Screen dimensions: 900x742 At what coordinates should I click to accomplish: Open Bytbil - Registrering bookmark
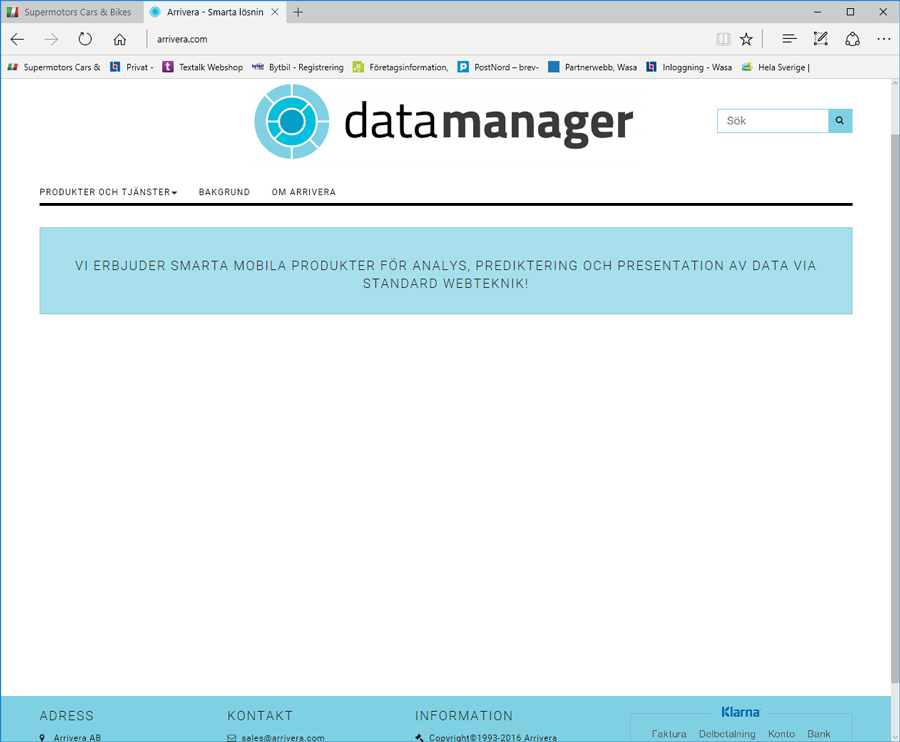point(297,67)
